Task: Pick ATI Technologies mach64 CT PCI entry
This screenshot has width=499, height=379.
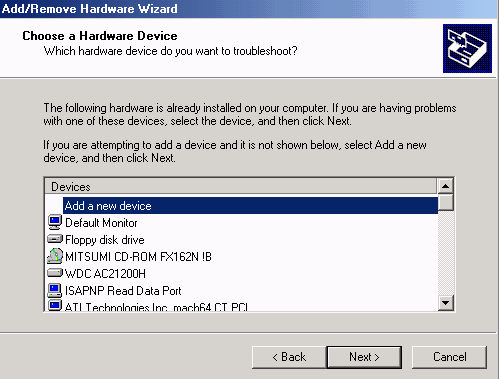Action: coord(156,307)
